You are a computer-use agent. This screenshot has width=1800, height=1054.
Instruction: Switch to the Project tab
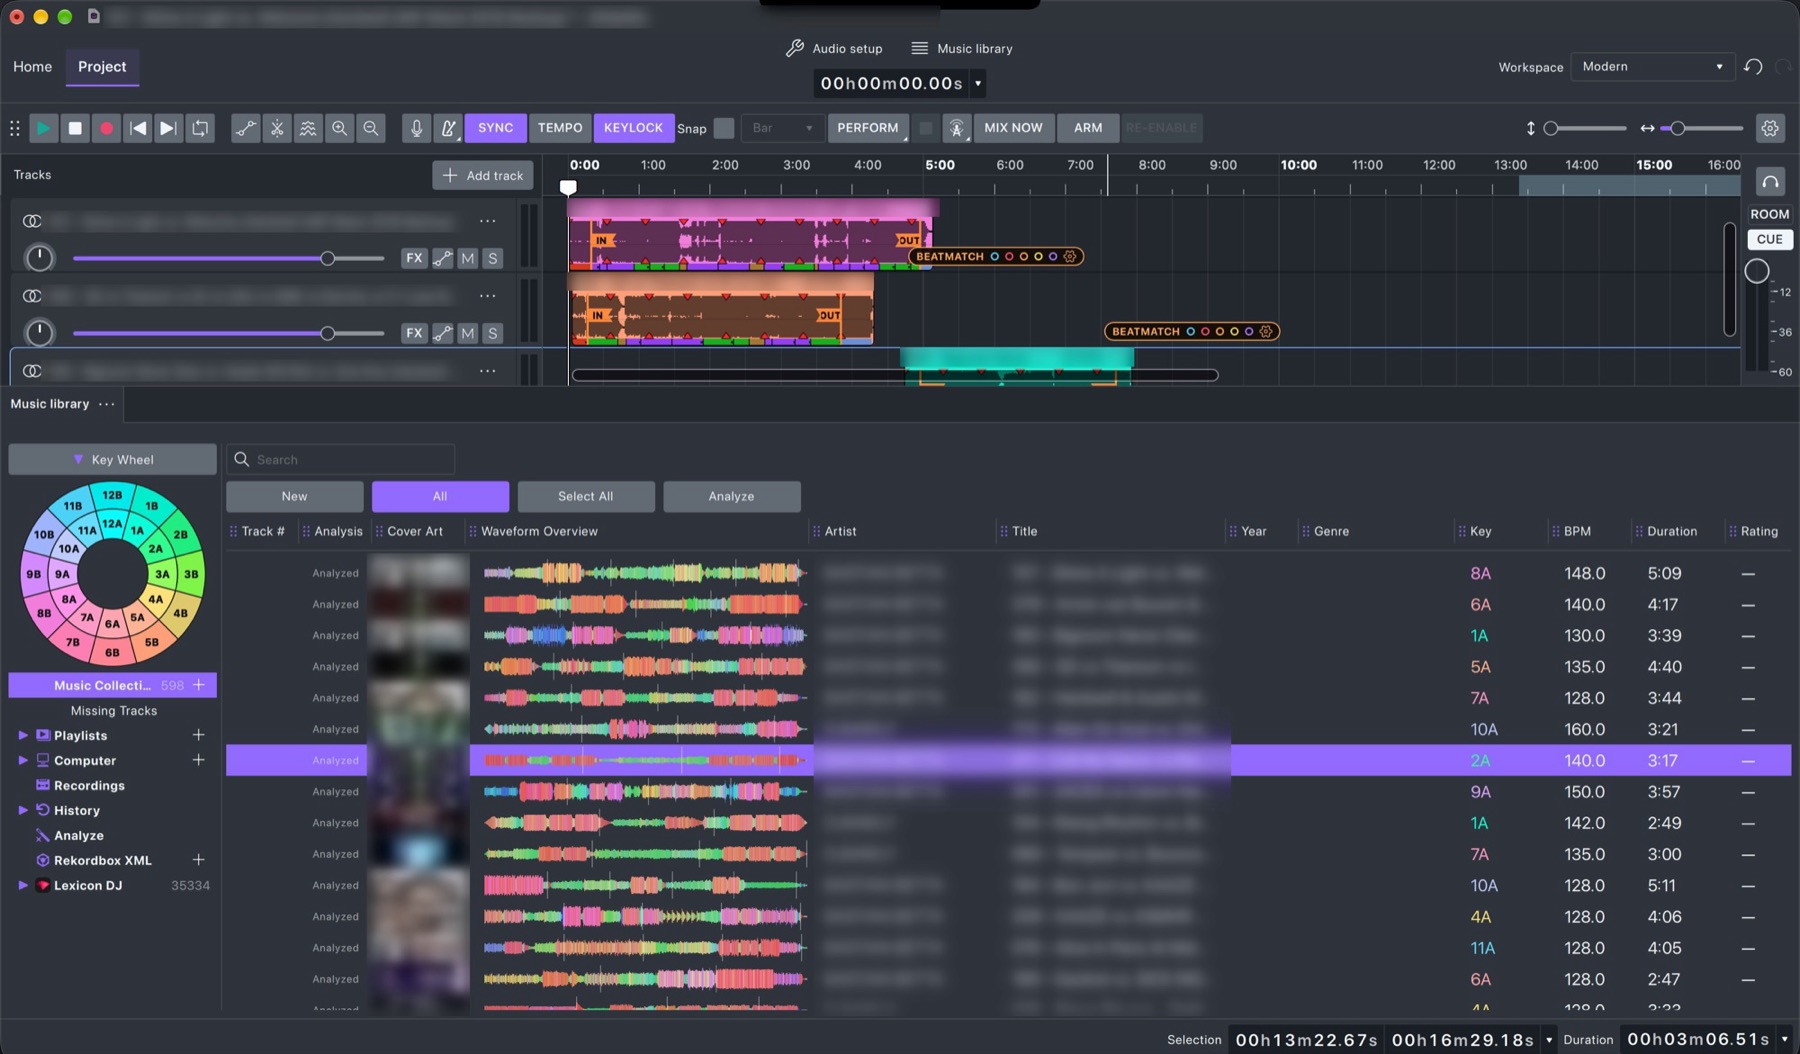coord(102,67)
